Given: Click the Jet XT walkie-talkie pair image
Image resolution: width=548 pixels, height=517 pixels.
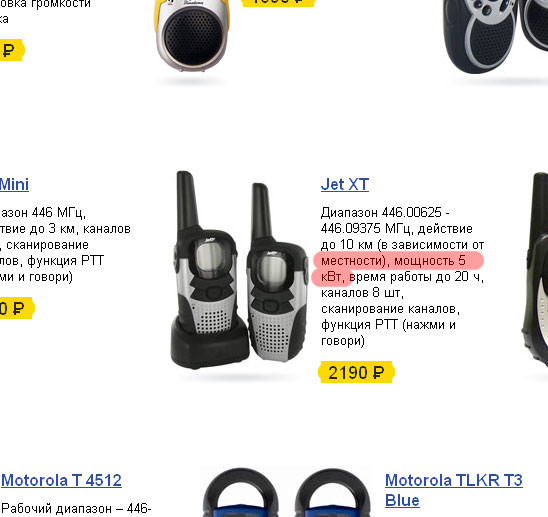Looking at the screenshot, I should [239, 269].
